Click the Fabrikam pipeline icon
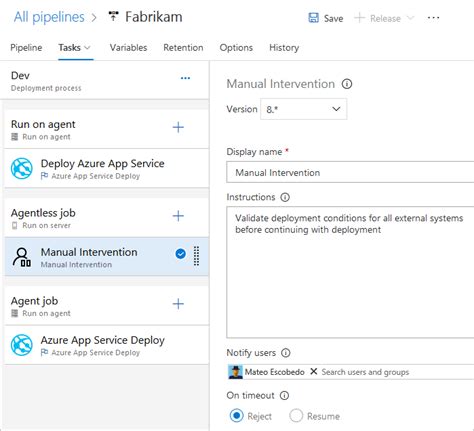 [x=114, y=16]
